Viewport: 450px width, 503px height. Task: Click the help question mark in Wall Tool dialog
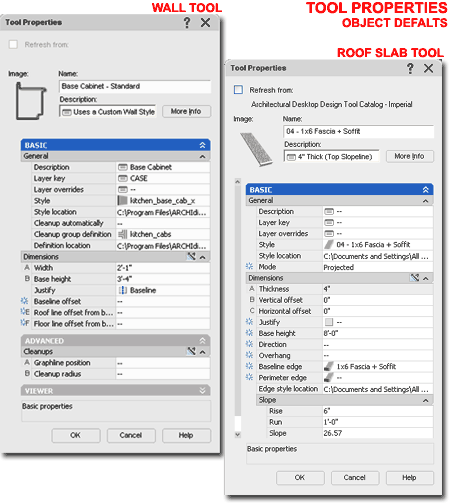[x=187, y=23]
